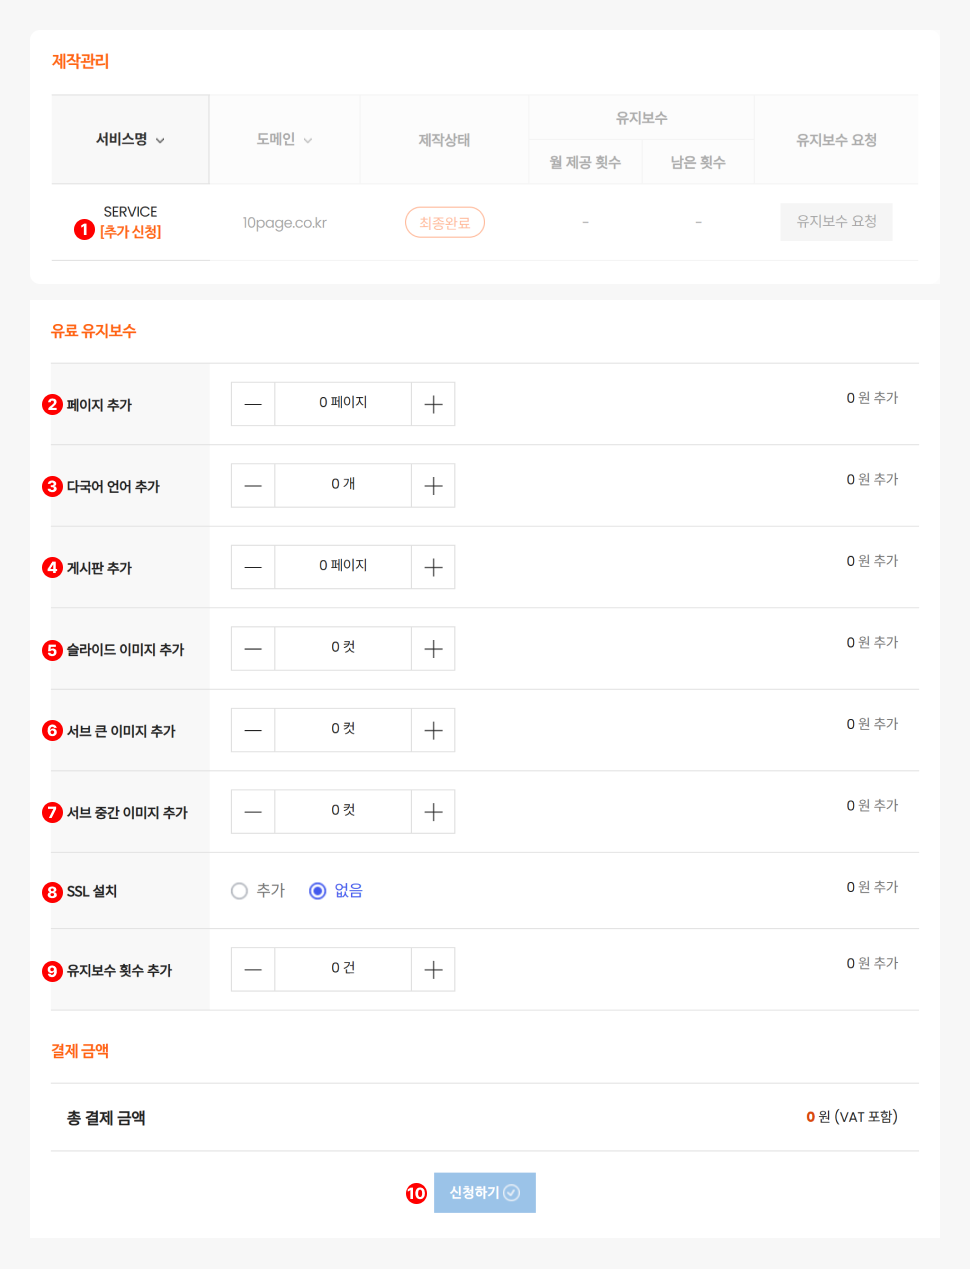Screen dimensions: 970x1269
Task: Increase 유지보수 횟수 추가 with plus
Action: tap(433, 969)
